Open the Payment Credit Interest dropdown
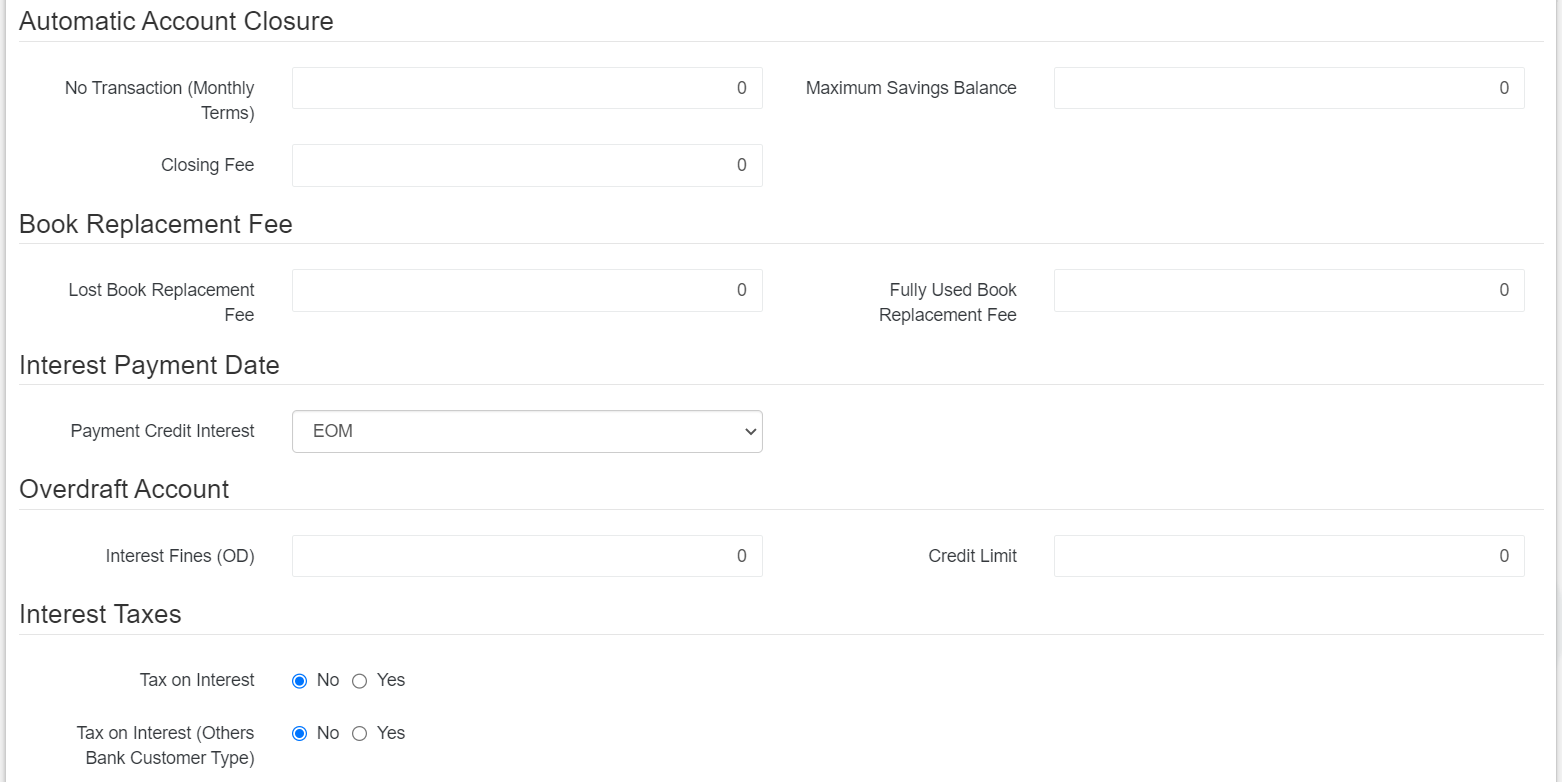The image size is (1562, 782). click(527, 431)
